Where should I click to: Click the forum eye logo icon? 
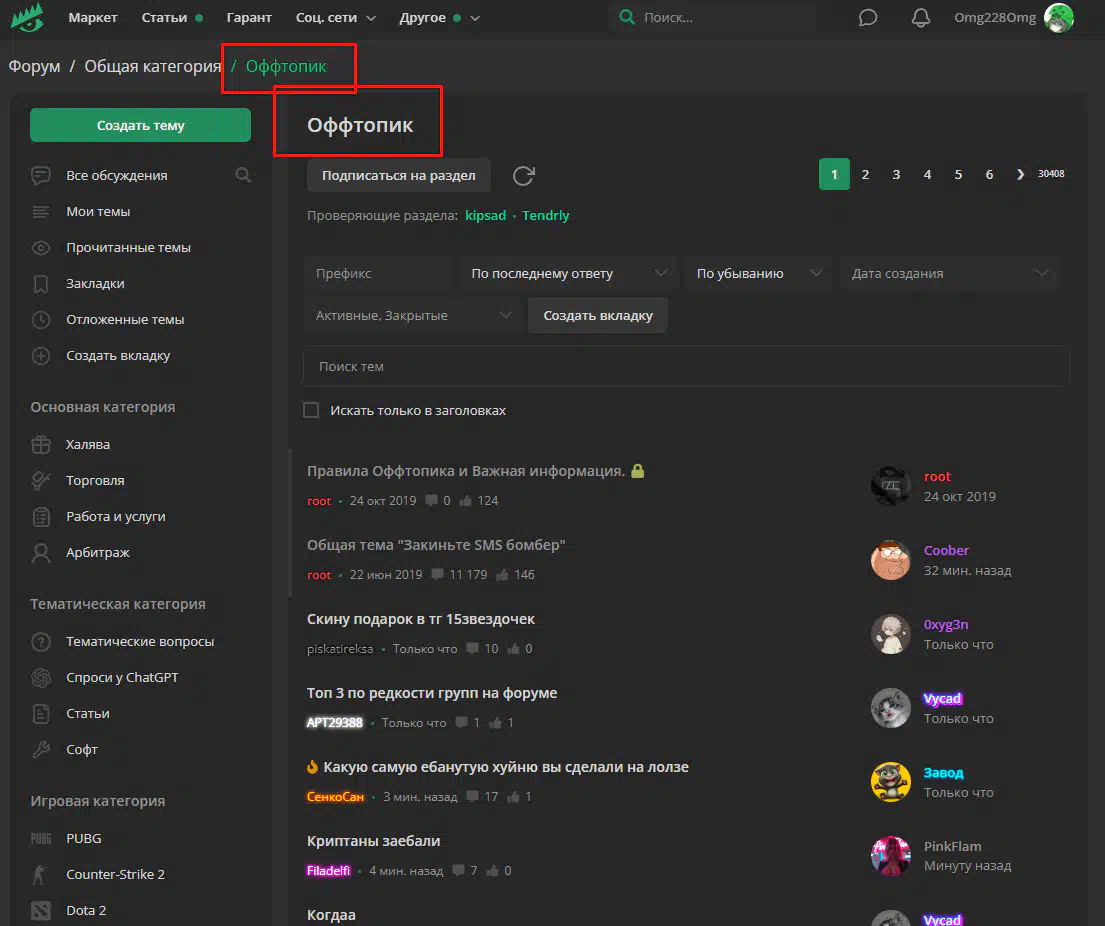28,18
